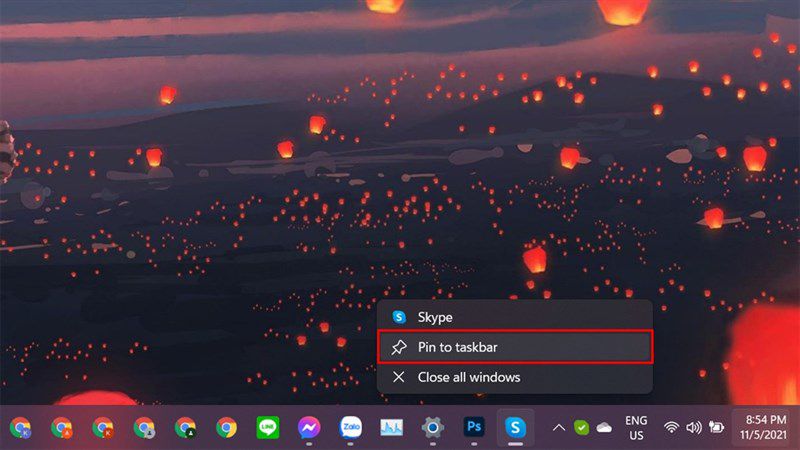Viewport: 800px width, 450px height.
Task: Open the clock showing 8:54 PM 11/5/2021
Action: point(763,428)
